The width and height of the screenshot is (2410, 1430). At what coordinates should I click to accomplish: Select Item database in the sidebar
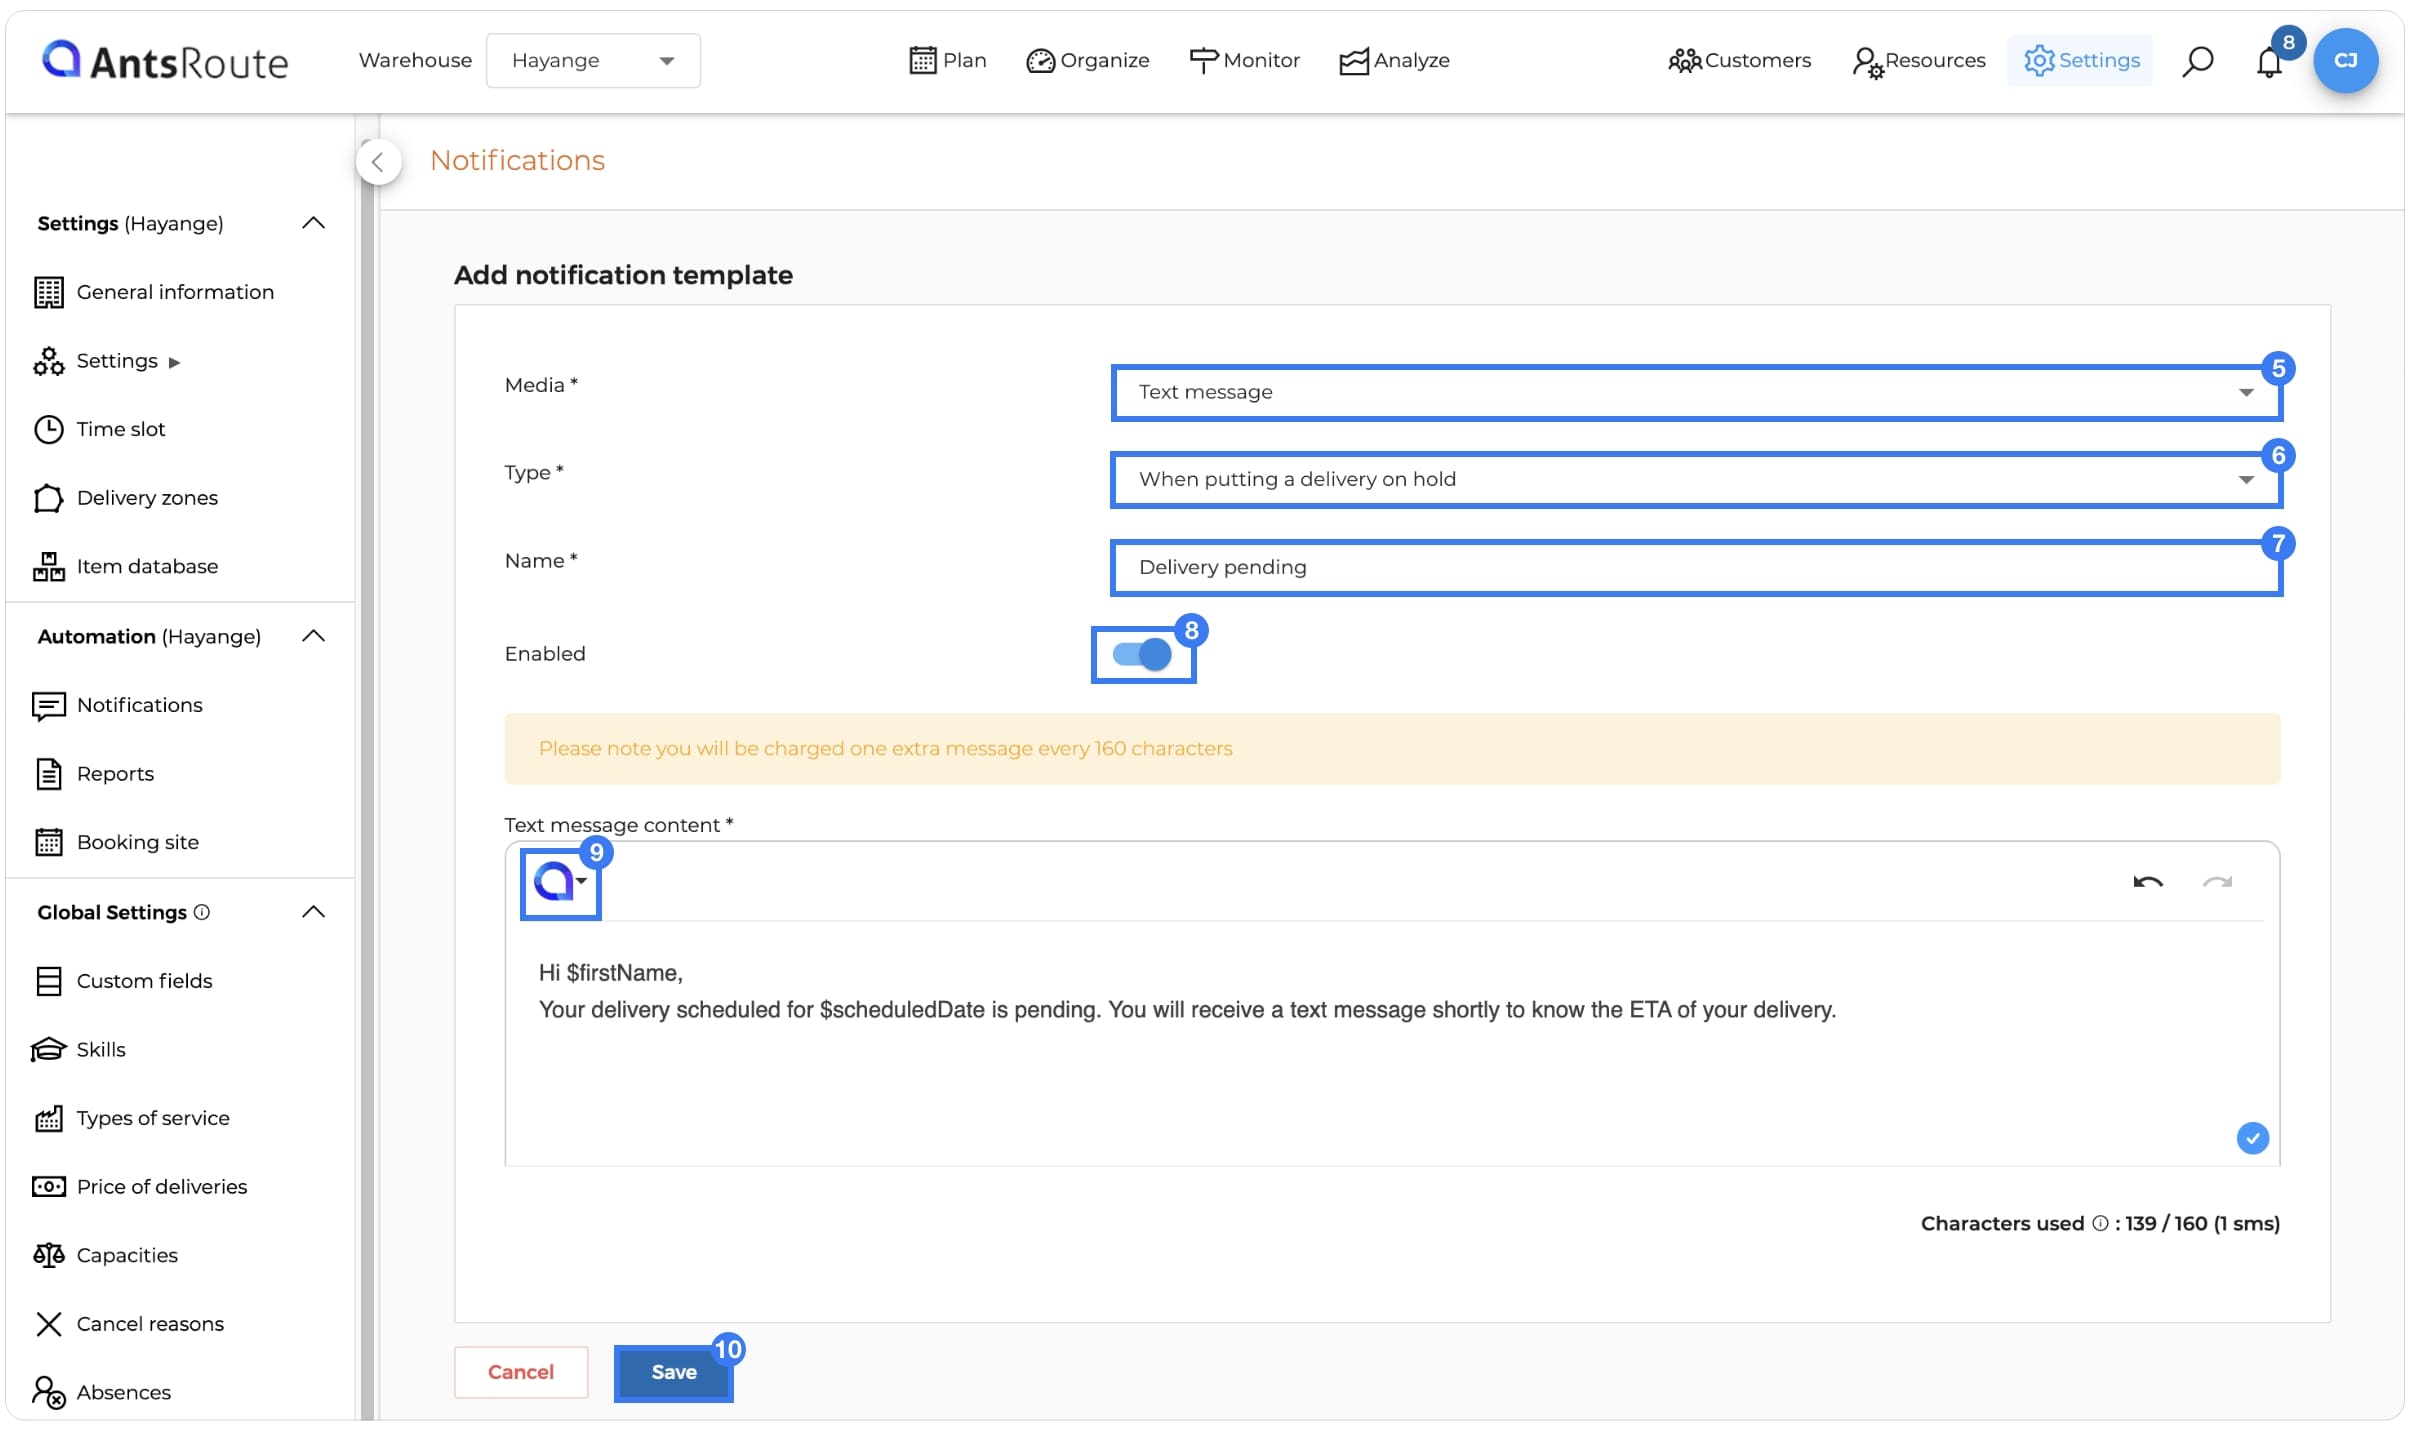[x=147, y=566]
